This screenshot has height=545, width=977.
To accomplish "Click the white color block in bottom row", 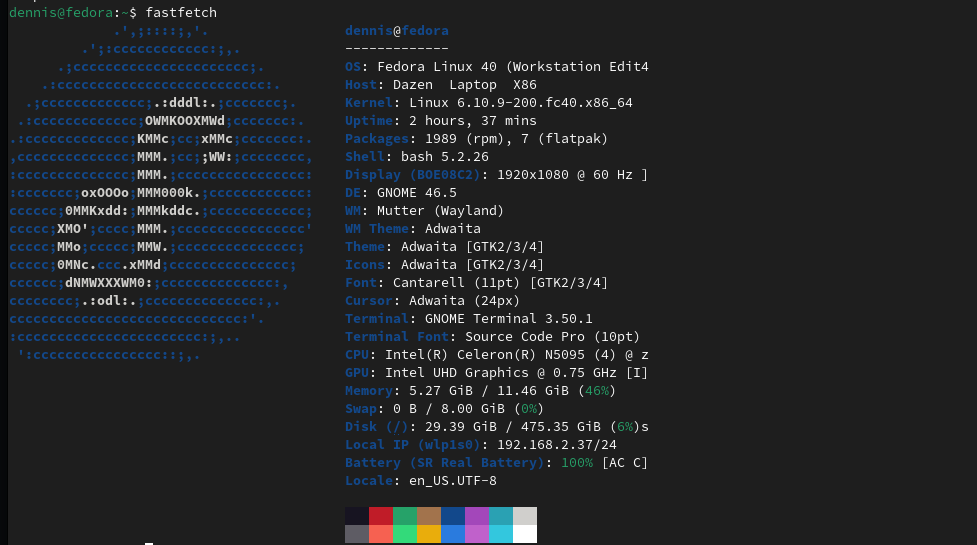I will coord(525,534).
